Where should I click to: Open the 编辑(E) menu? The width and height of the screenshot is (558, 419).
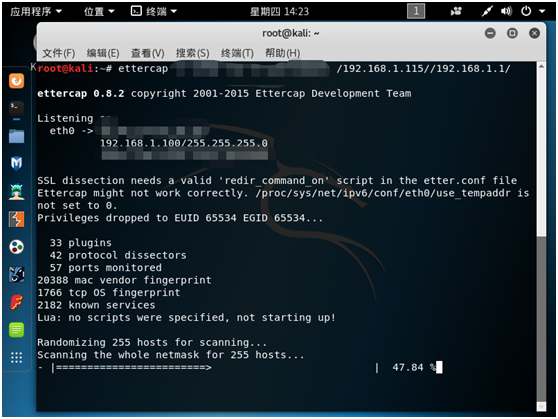tap(103, 53)
